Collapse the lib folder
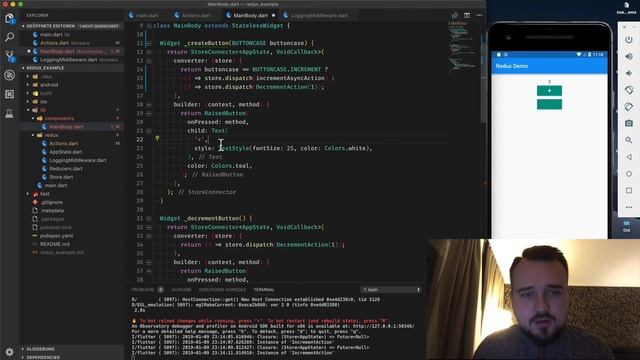Image resolution: width=640 pixels, height=360 pixels. [28, 110]
